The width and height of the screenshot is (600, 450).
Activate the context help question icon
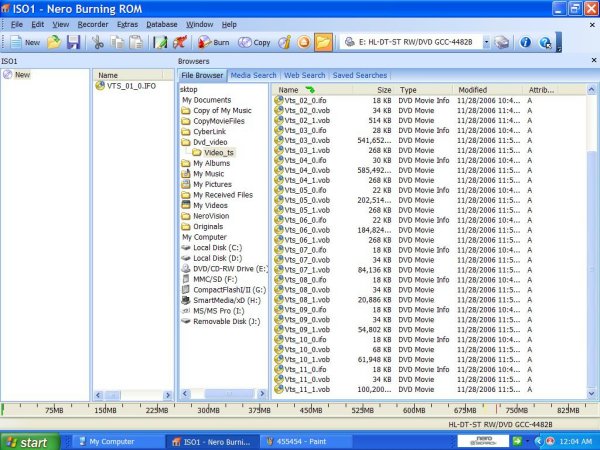click(x=545, y=42)
